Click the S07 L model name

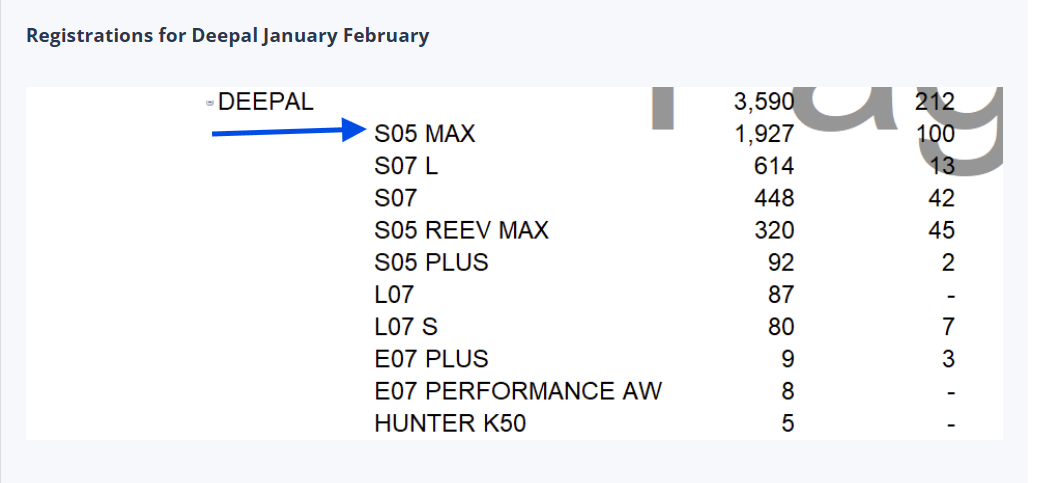(x=406, y=166)
